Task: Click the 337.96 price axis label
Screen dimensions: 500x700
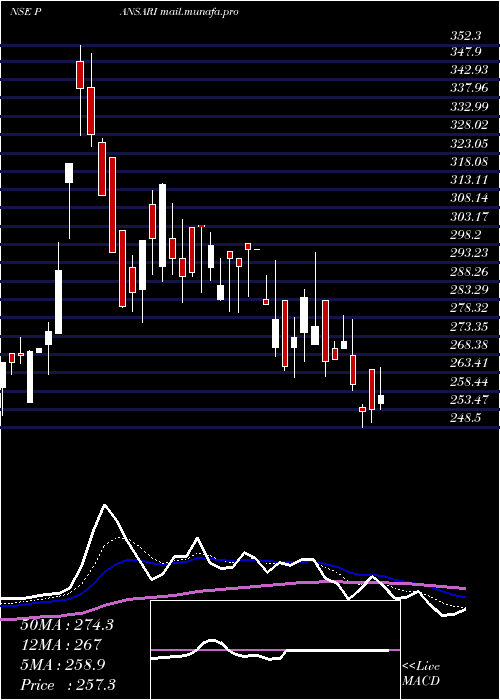Action: 469,88
